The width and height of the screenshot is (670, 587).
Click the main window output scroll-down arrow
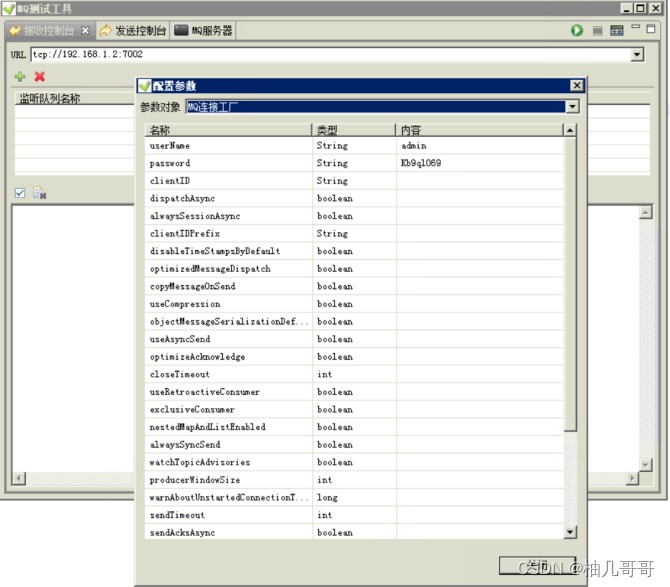(x=646, y=465)
